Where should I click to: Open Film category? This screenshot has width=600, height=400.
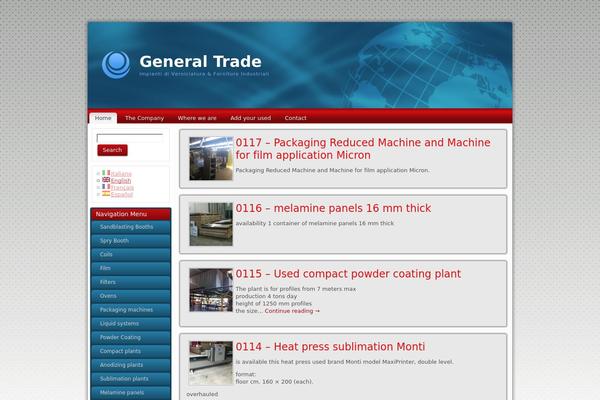pos(131,268)
